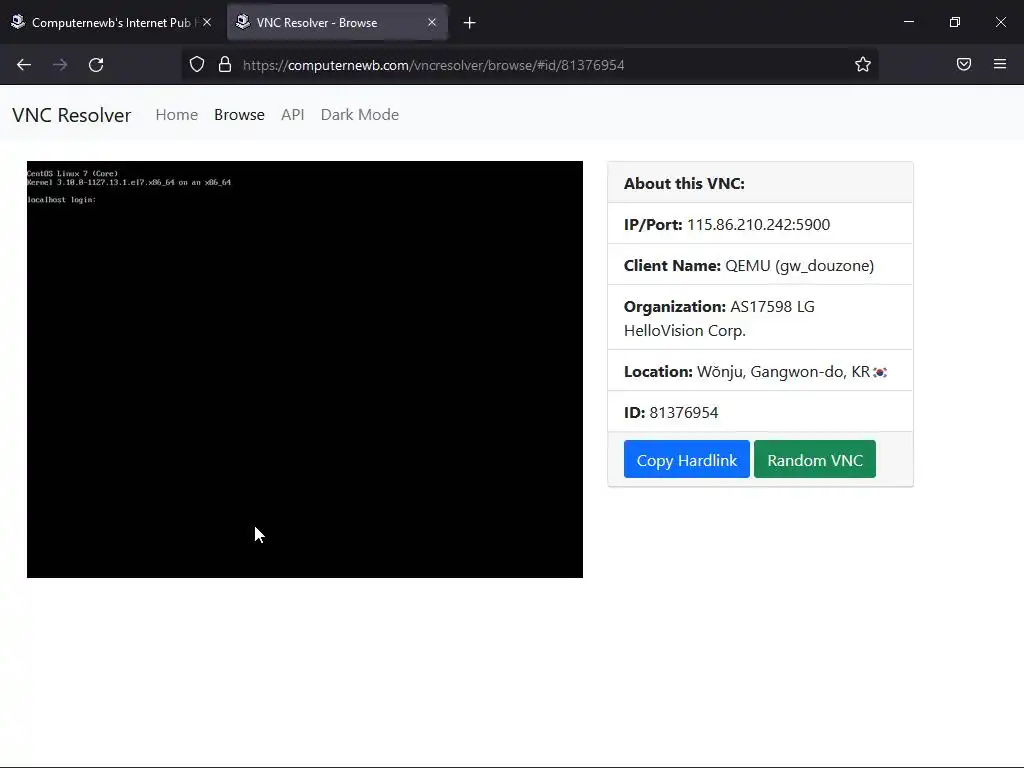Click the address bar URL
The image size is (1024, 768).
click(x=434, y=65)
